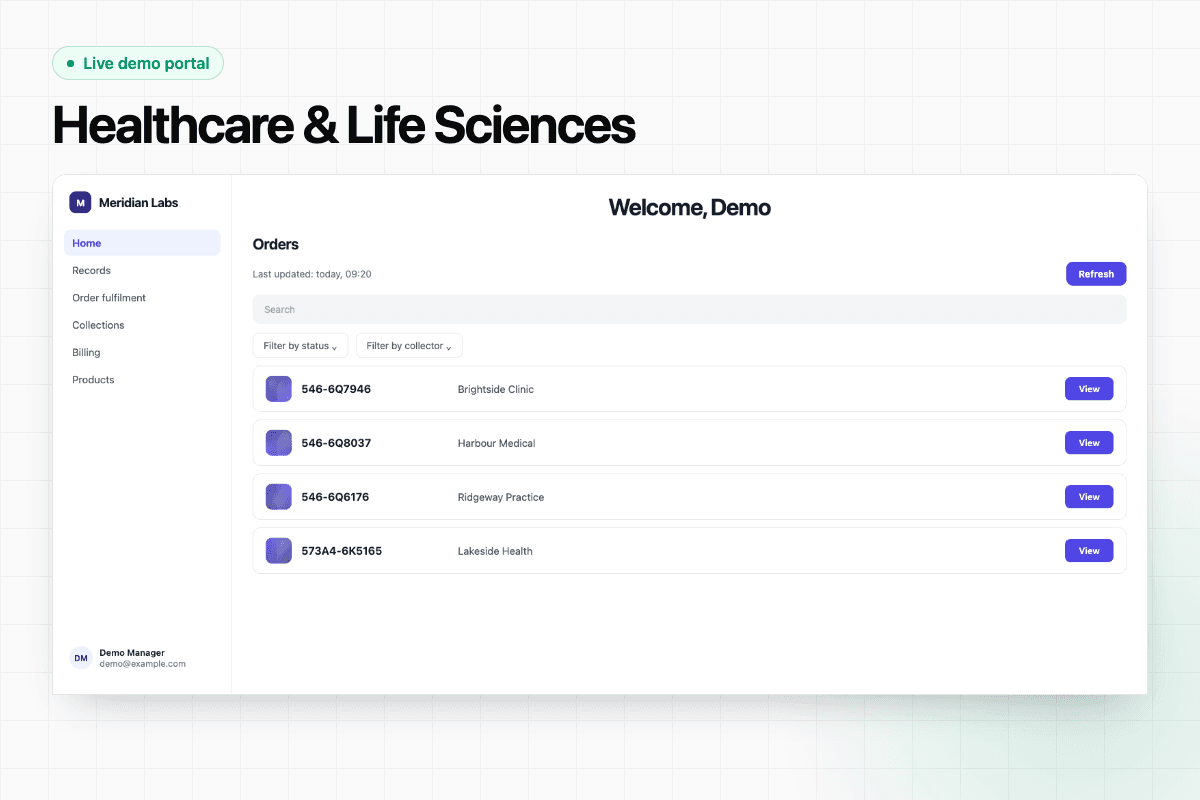This screenshot has height=800, width=1200.
Task: Click the order icon for 546-6Q8037
Action: pos(279,443)
